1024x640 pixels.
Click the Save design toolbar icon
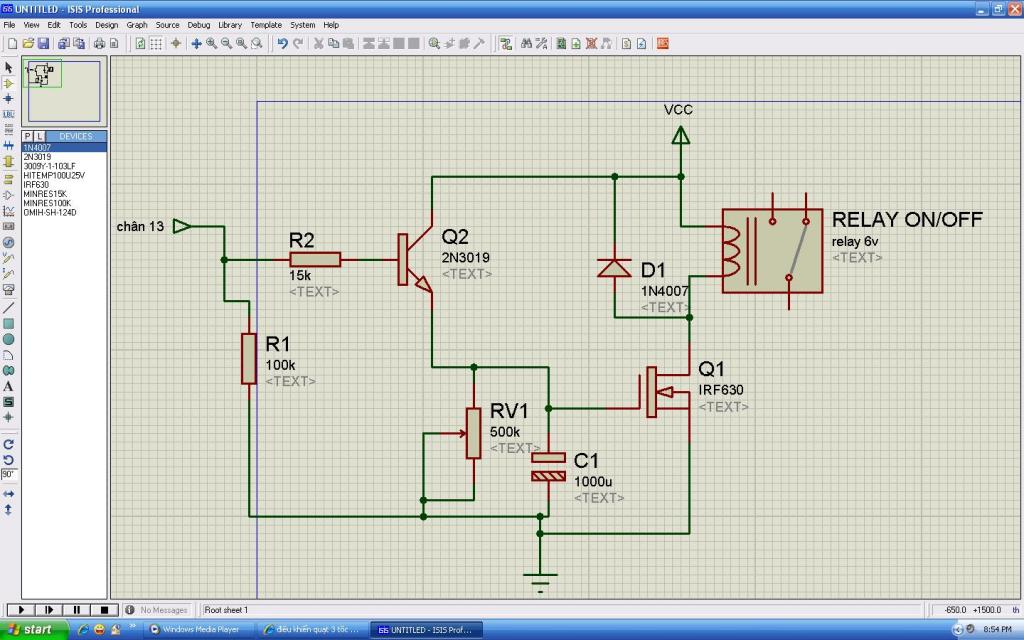(x=43, y=44)
